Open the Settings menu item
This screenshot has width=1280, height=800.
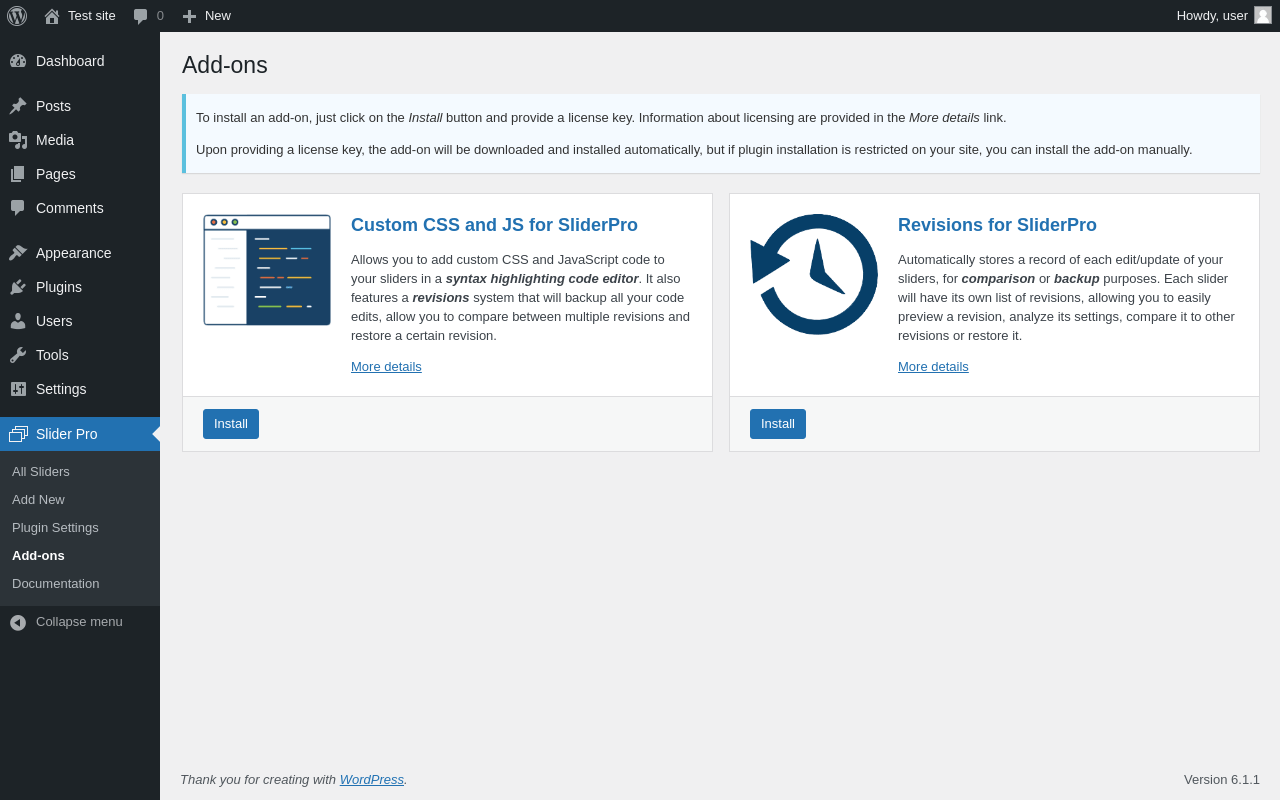[x=80, y=389]
